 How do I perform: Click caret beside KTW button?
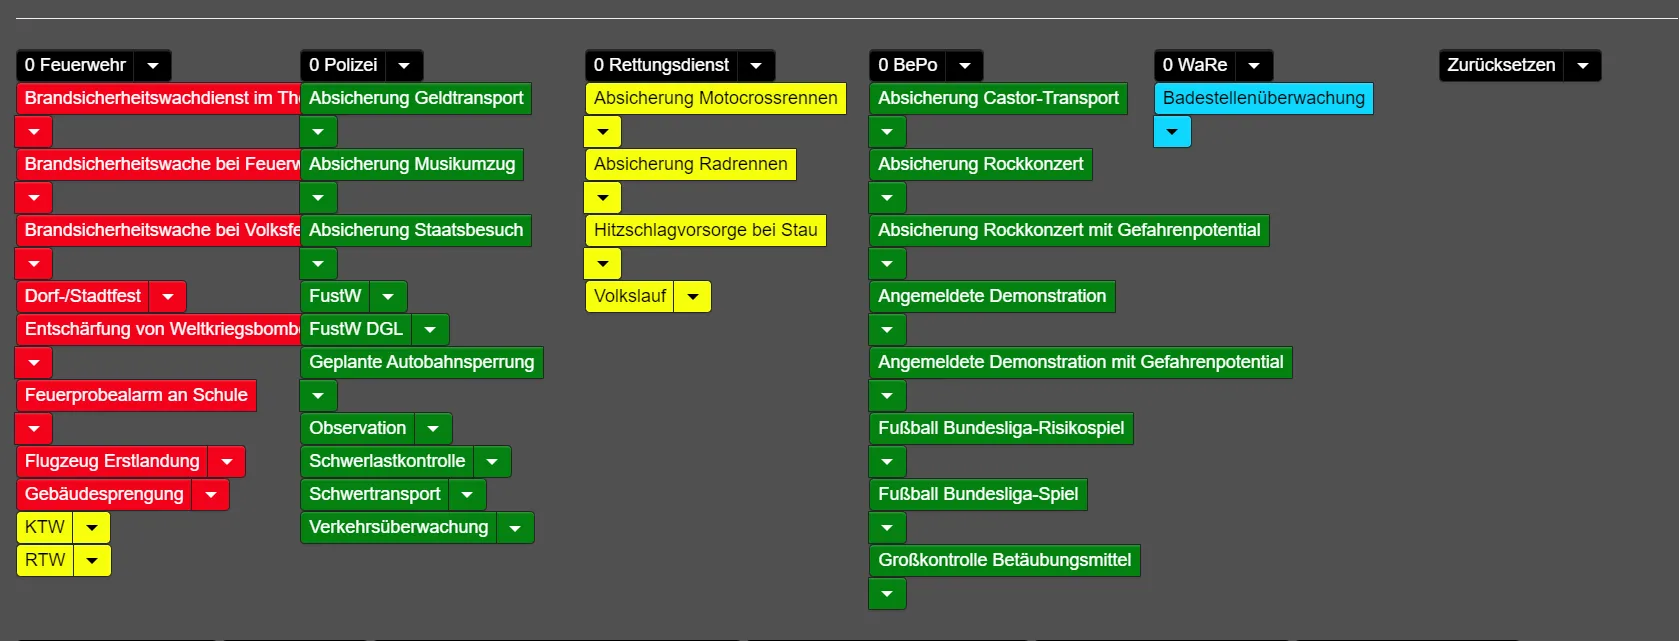coord(92,528)
